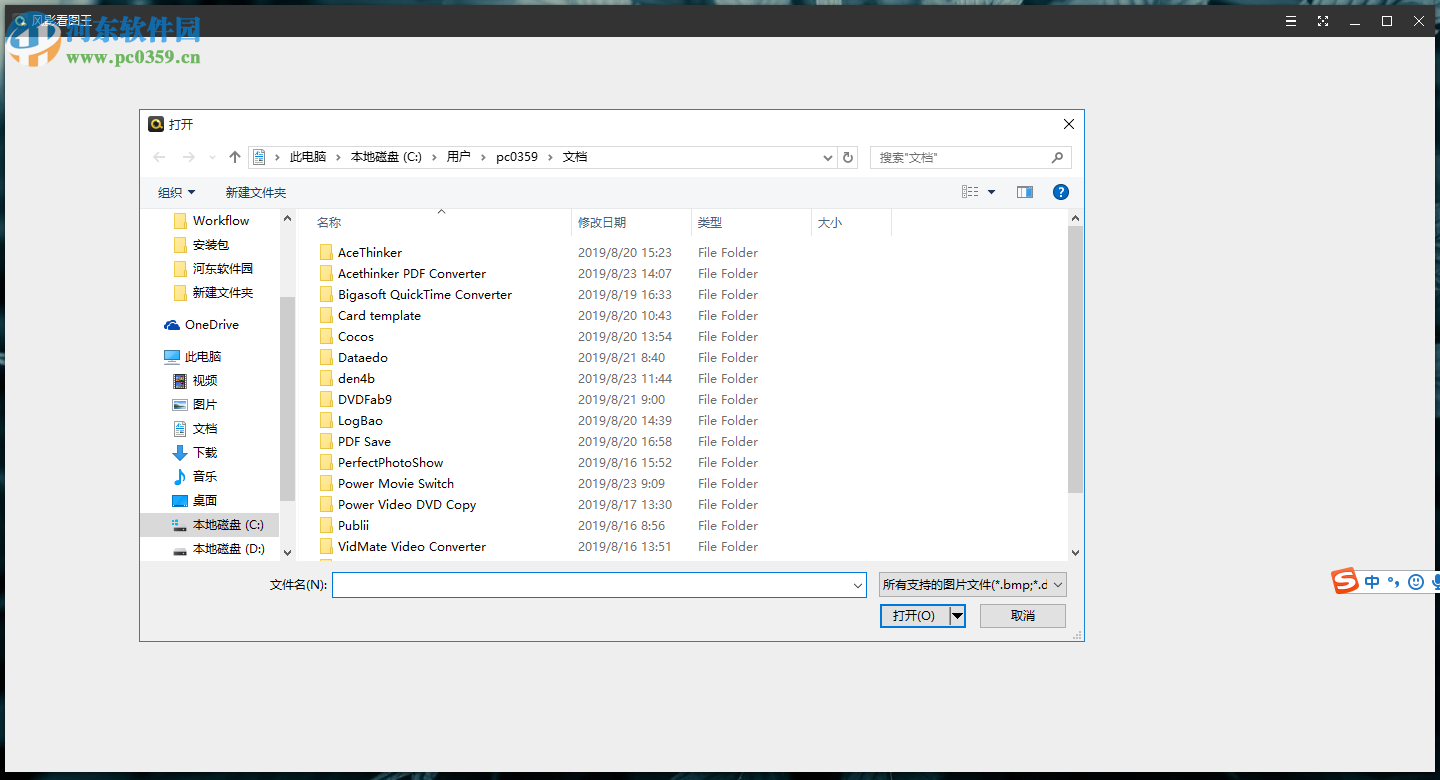Open the OneDrive item in the sidebar
The width and height of the screenshot is (1440, 780).
[x=201, y=325]
